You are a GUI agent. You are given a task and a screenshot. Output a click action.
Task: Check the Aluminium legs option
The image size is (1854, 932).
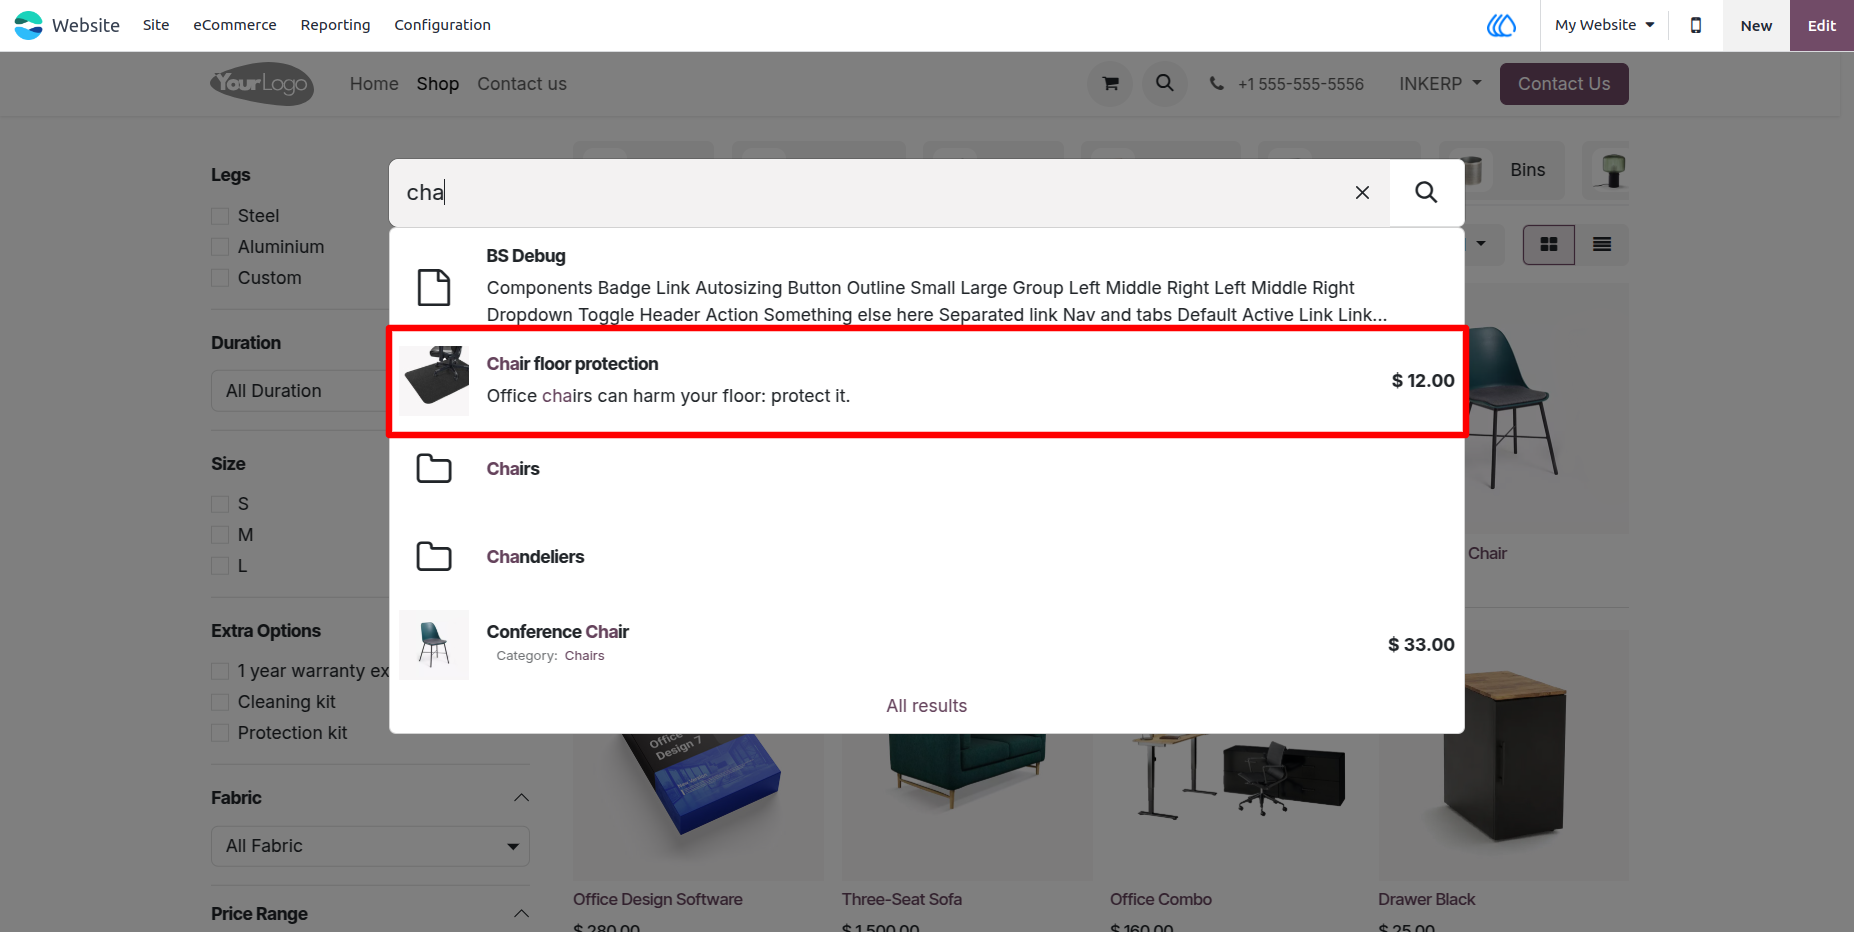coord(220,247)
